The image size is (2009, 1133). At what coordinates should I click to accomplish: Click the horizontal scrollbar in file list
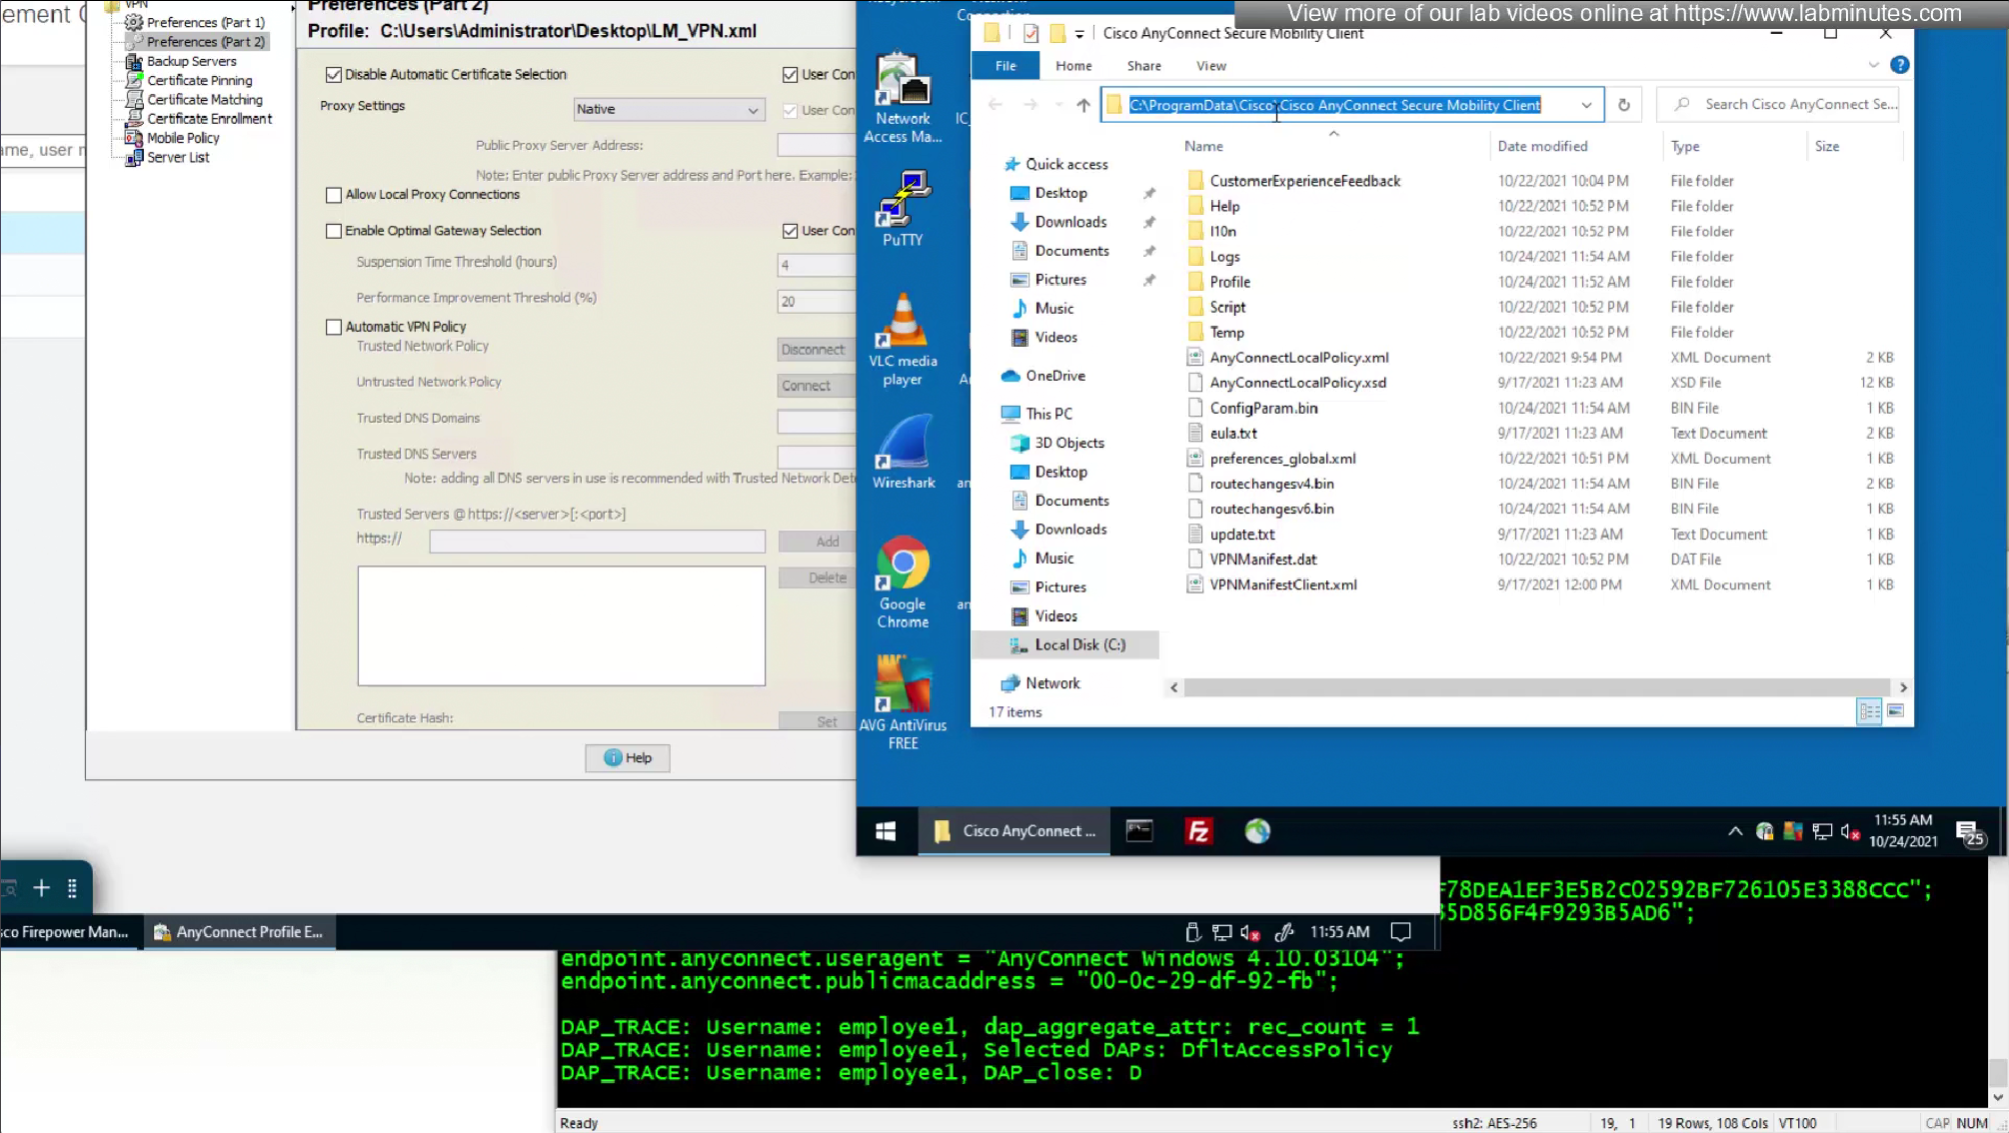click(x=1538, y=688)
